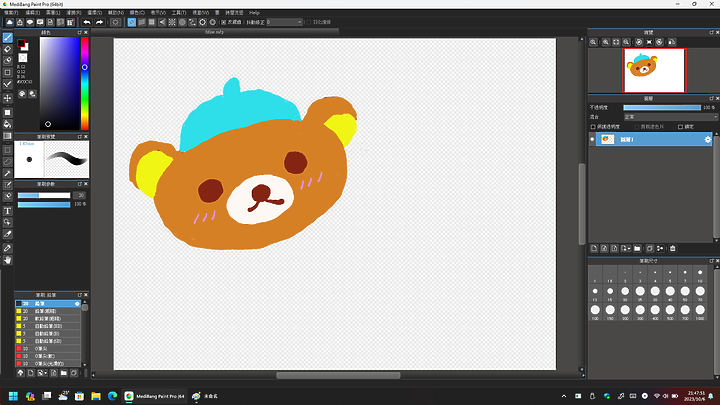Toggle visibility of layer 1
720x405 pixels.
click(x=592, y=140)
